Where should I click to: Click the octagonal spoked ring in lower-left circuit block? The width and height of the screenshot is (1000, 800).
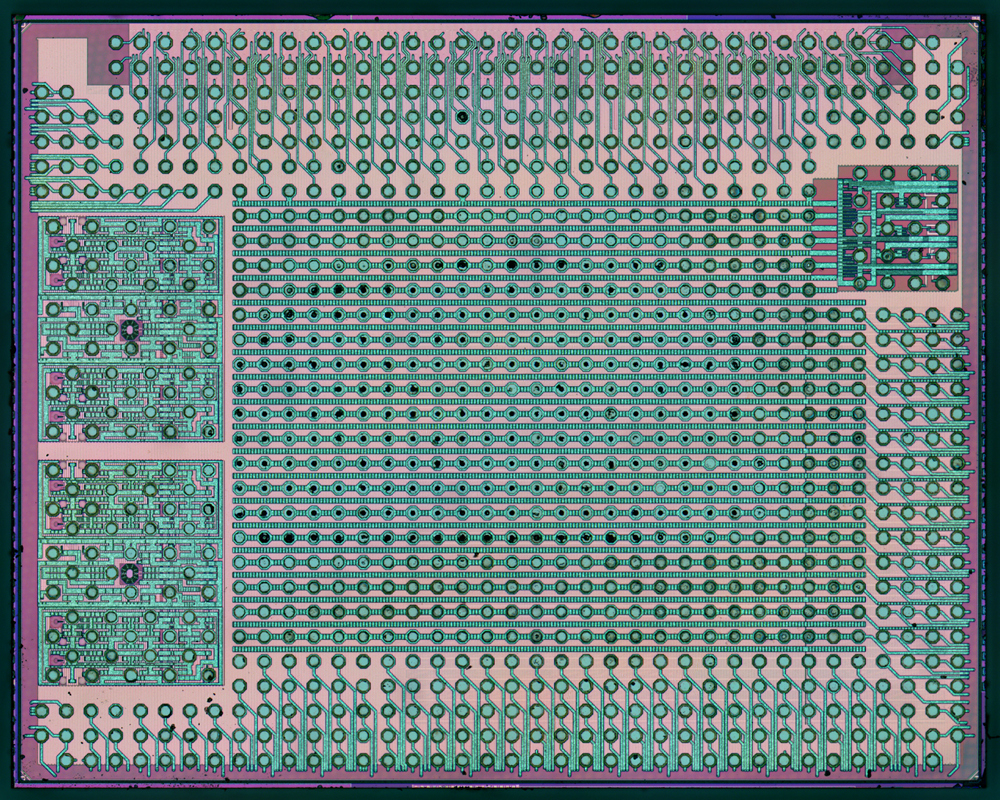coord(130,572)
